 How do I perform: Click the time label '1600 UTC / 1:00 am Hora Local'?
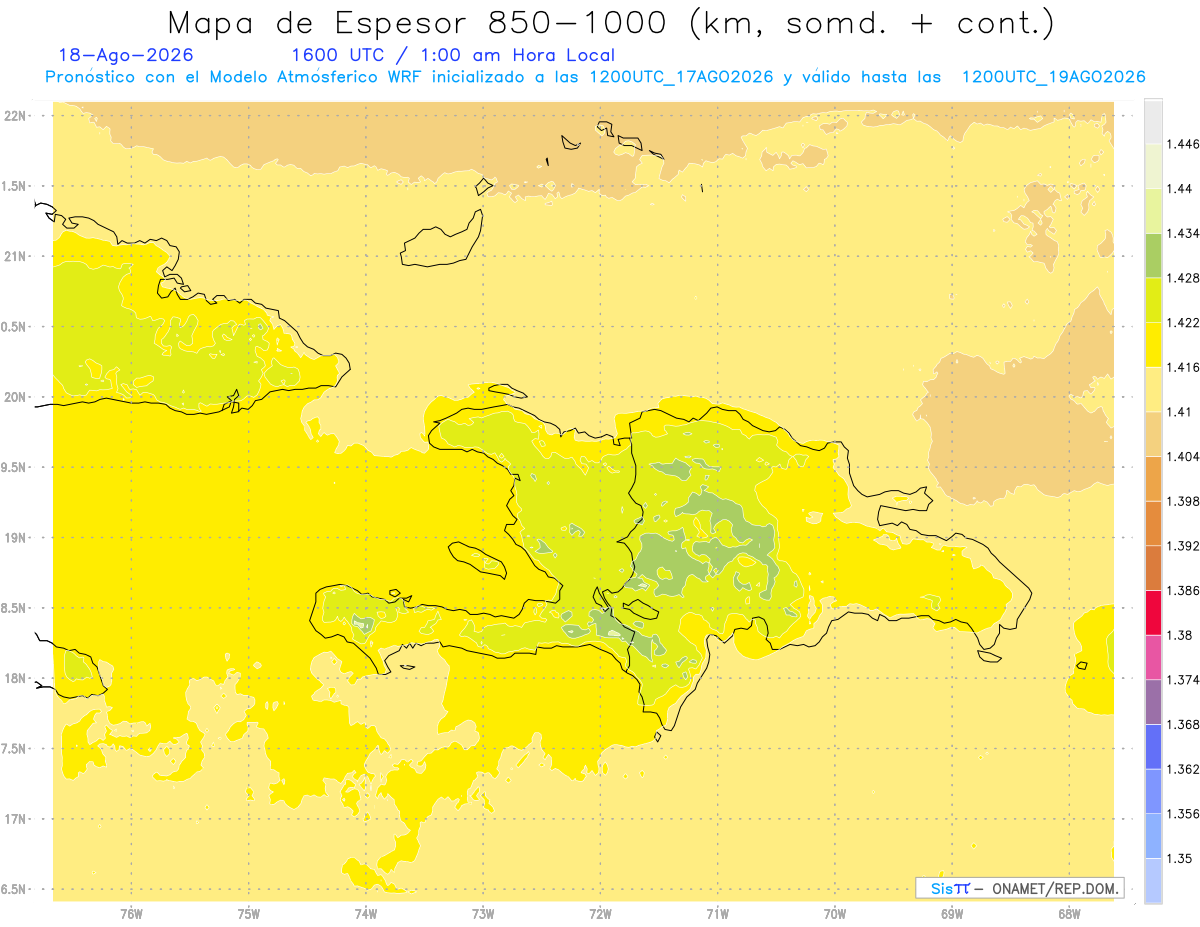452,55
